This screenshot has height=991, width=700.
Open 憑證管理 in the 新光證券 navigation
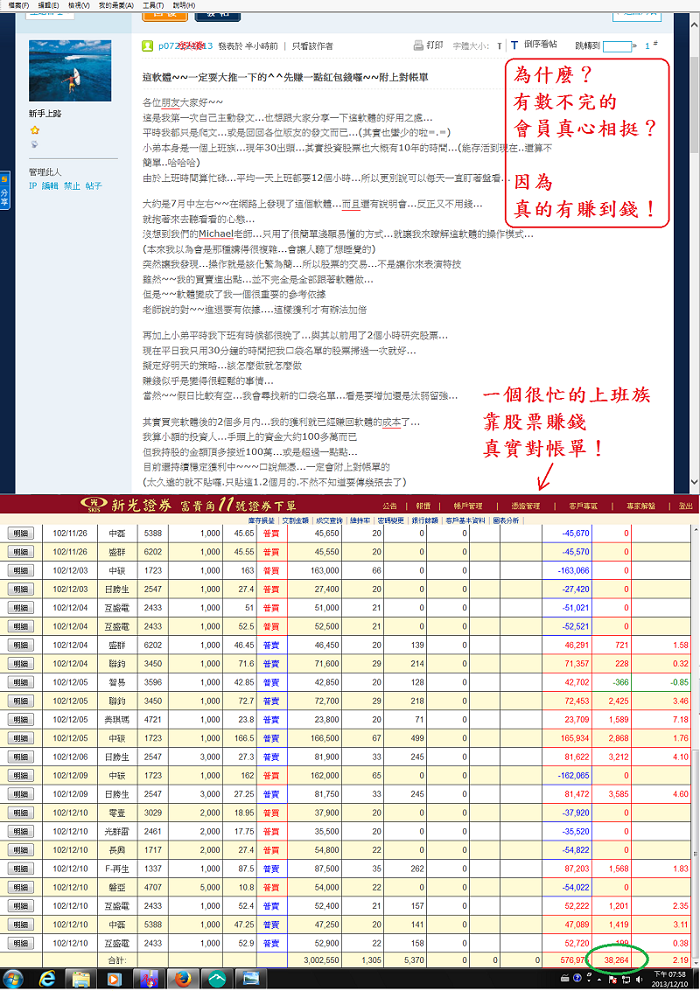(526, 506)
